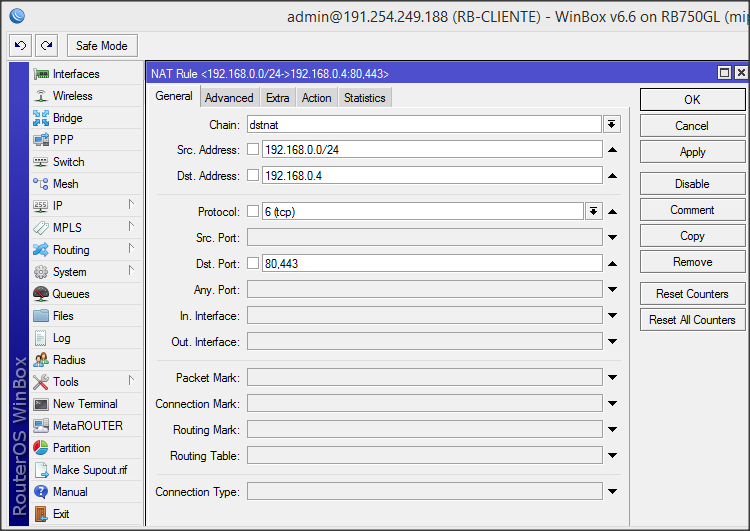This screenshot has height=531, width=750.
Task: Click the System gear icon
Action: [x=41, y=272]
